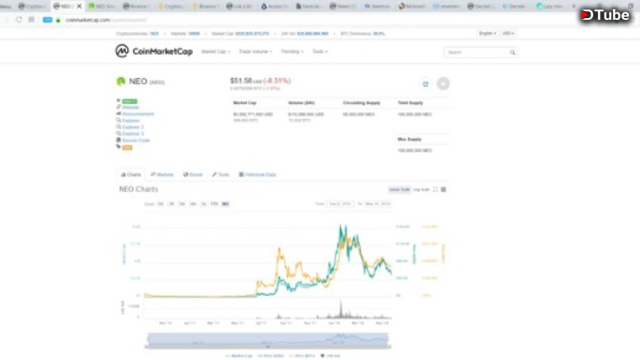Click the blue refresh circle icon
This screenshot has height=360, width=640.
pyautogui.click(x=425, y=84)
